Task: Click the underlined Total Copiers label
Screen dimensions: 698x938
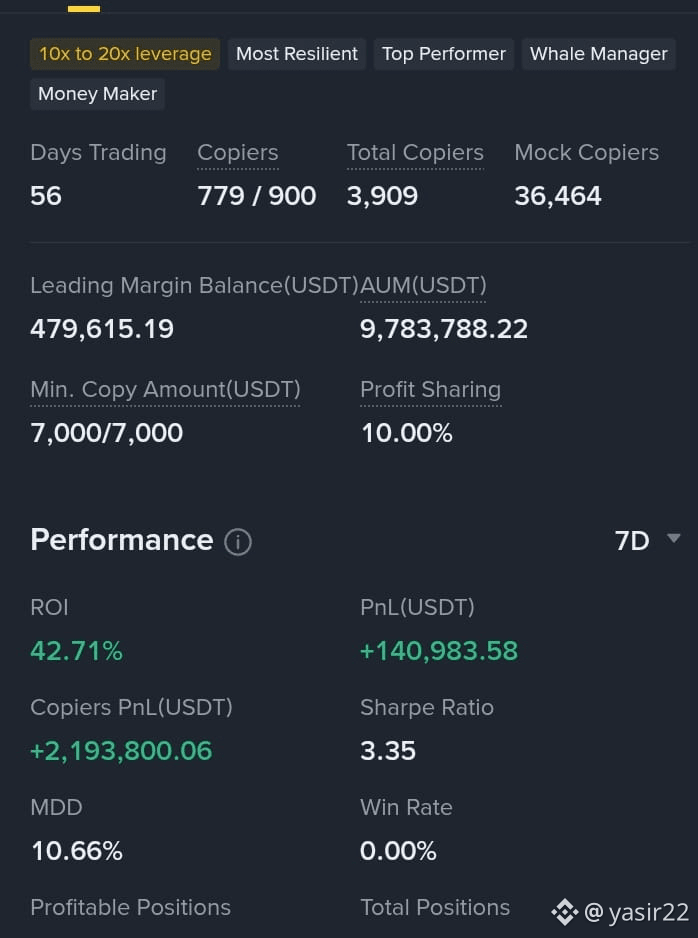Action: coord(415,153)
